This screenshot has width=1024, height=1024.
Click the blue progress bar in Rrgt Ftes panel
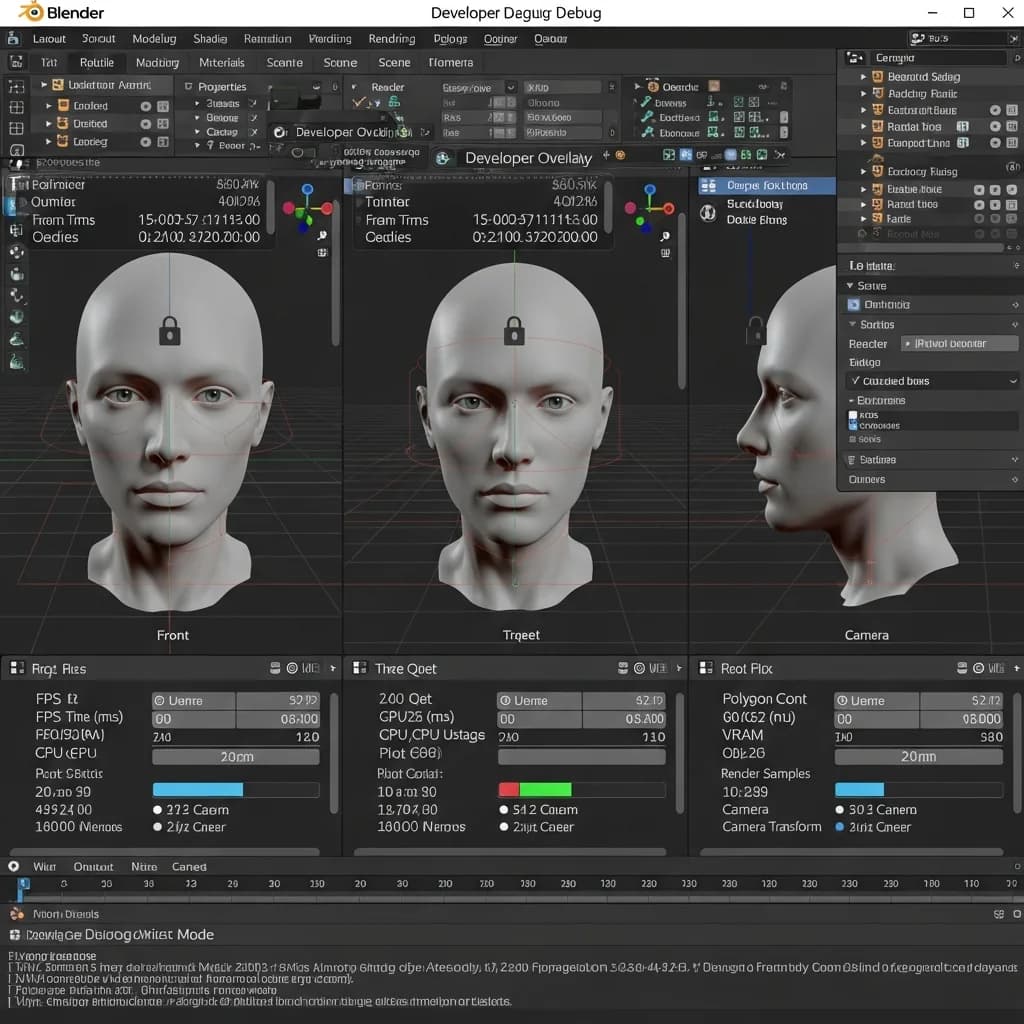point(198,790)
